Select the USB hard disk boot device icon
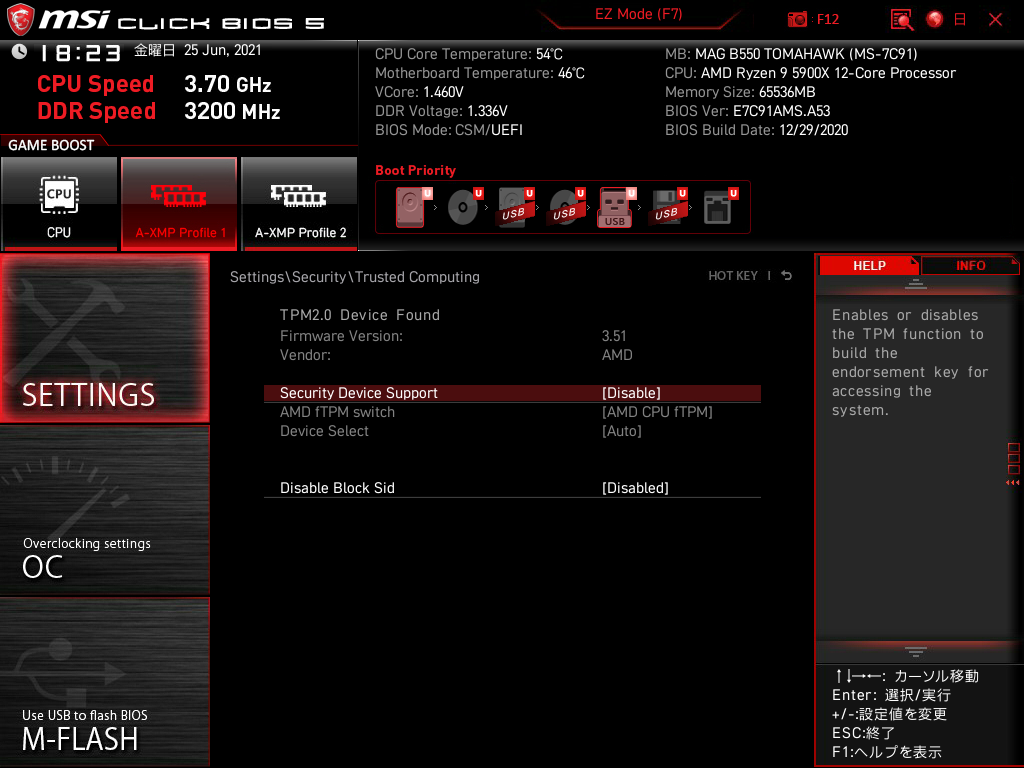This screenshot has width=1024, height=768. pos(515,207)
